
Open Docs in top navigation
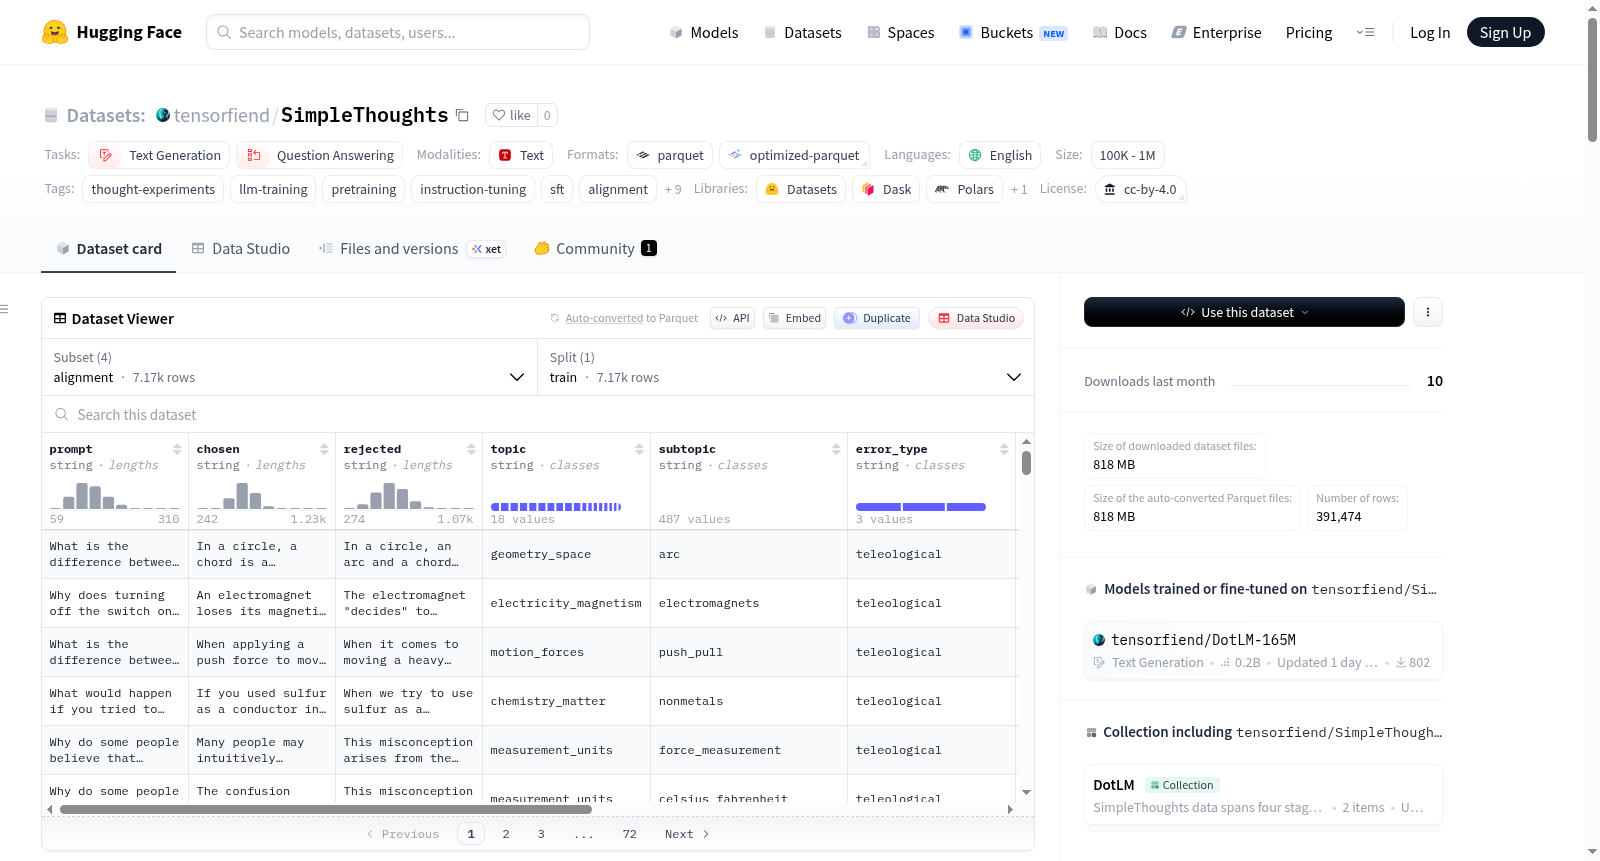pos(1120,32)
